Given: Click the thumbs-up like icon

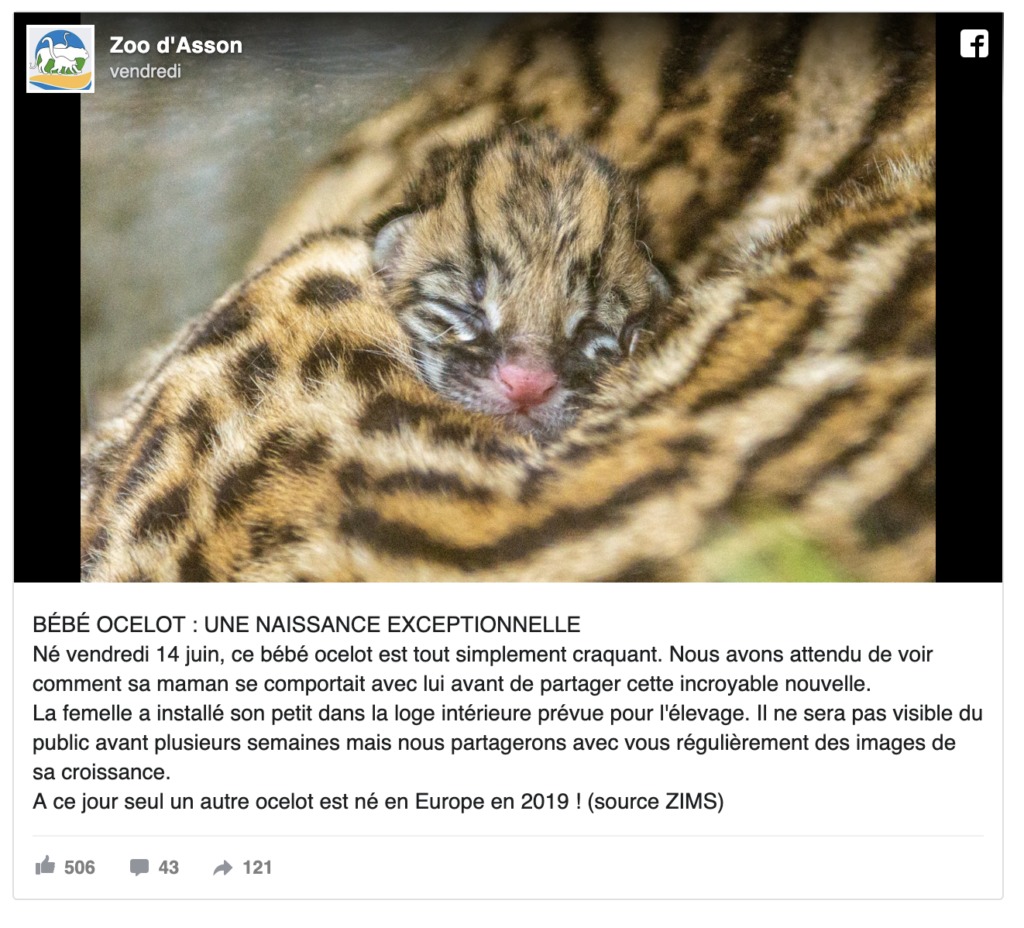Looking at the screenshot, I should [45, 866].
